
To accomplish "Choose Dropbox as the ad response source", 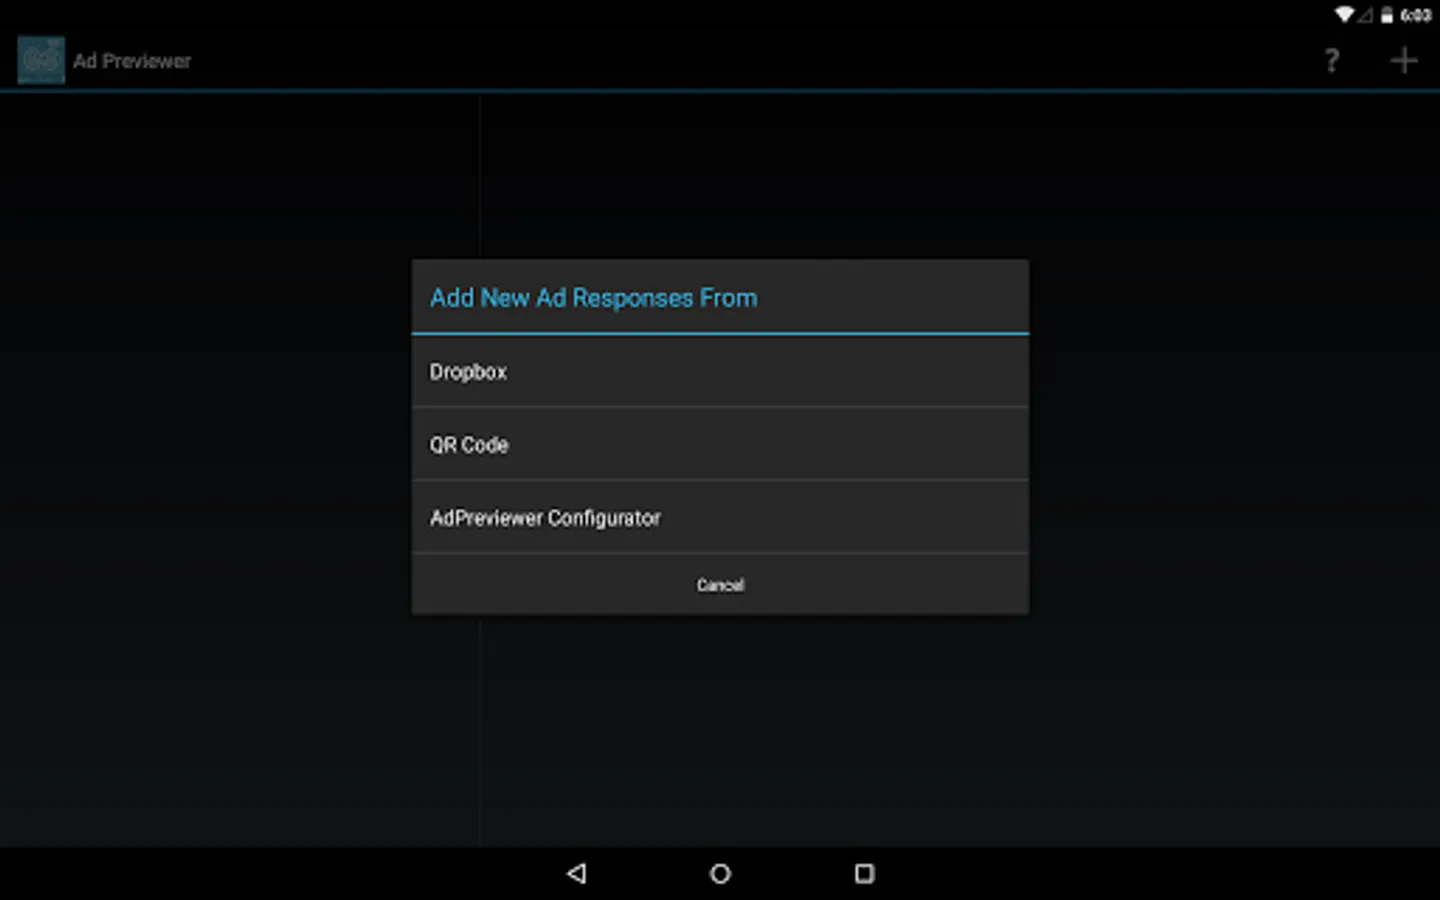I will coord(720,371).
